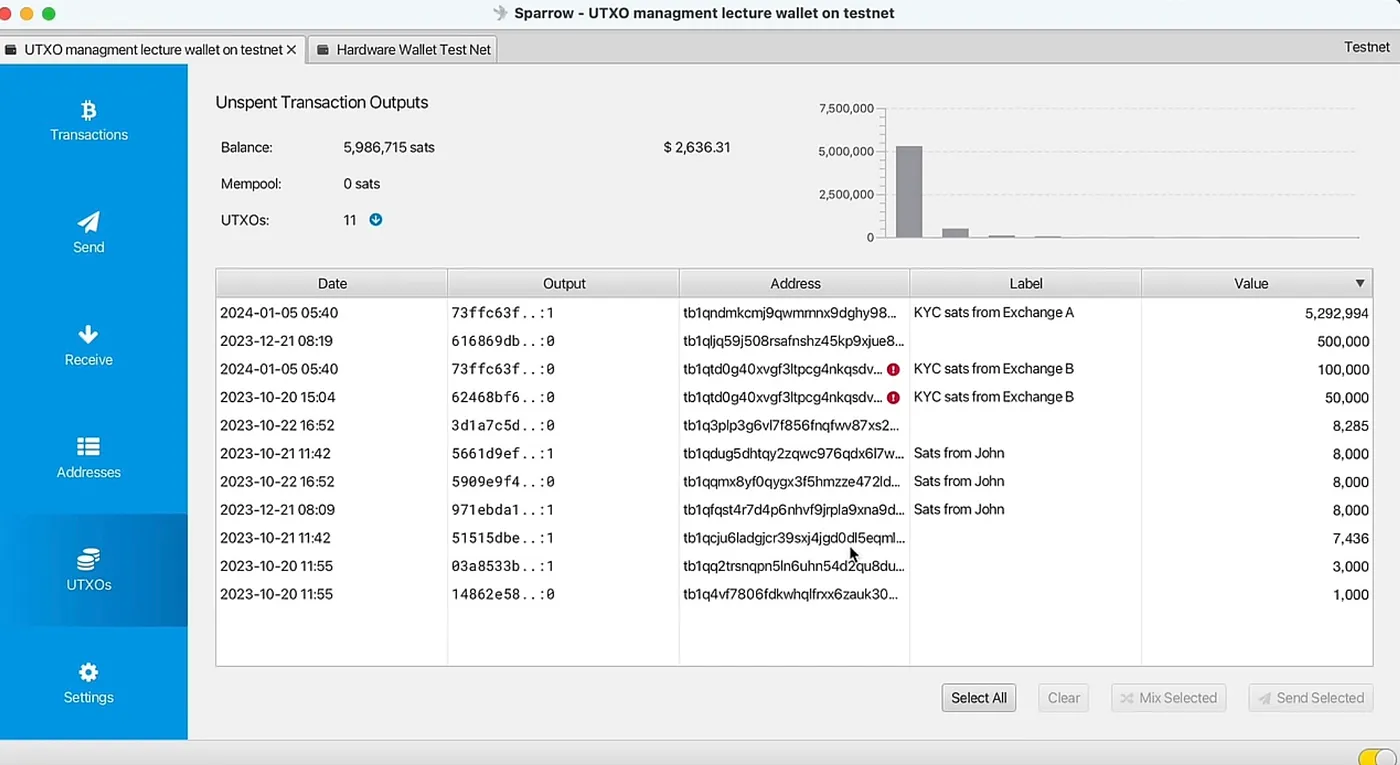Open the Transactions view via Bitcoin icon

click(89, 110)
